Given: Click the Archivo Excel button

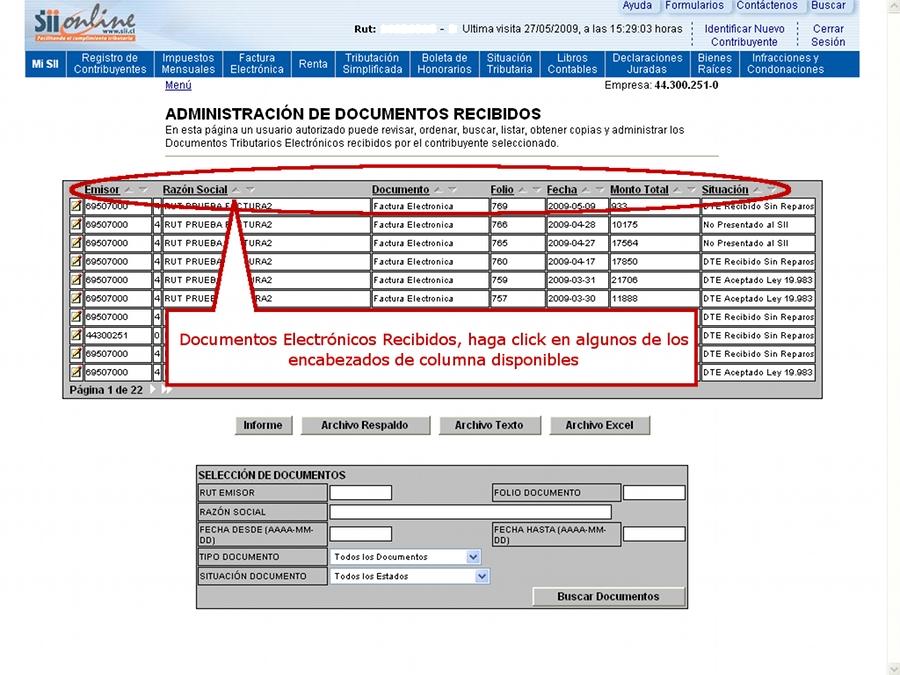Looking at the screenshot, I should coord(599,425).
